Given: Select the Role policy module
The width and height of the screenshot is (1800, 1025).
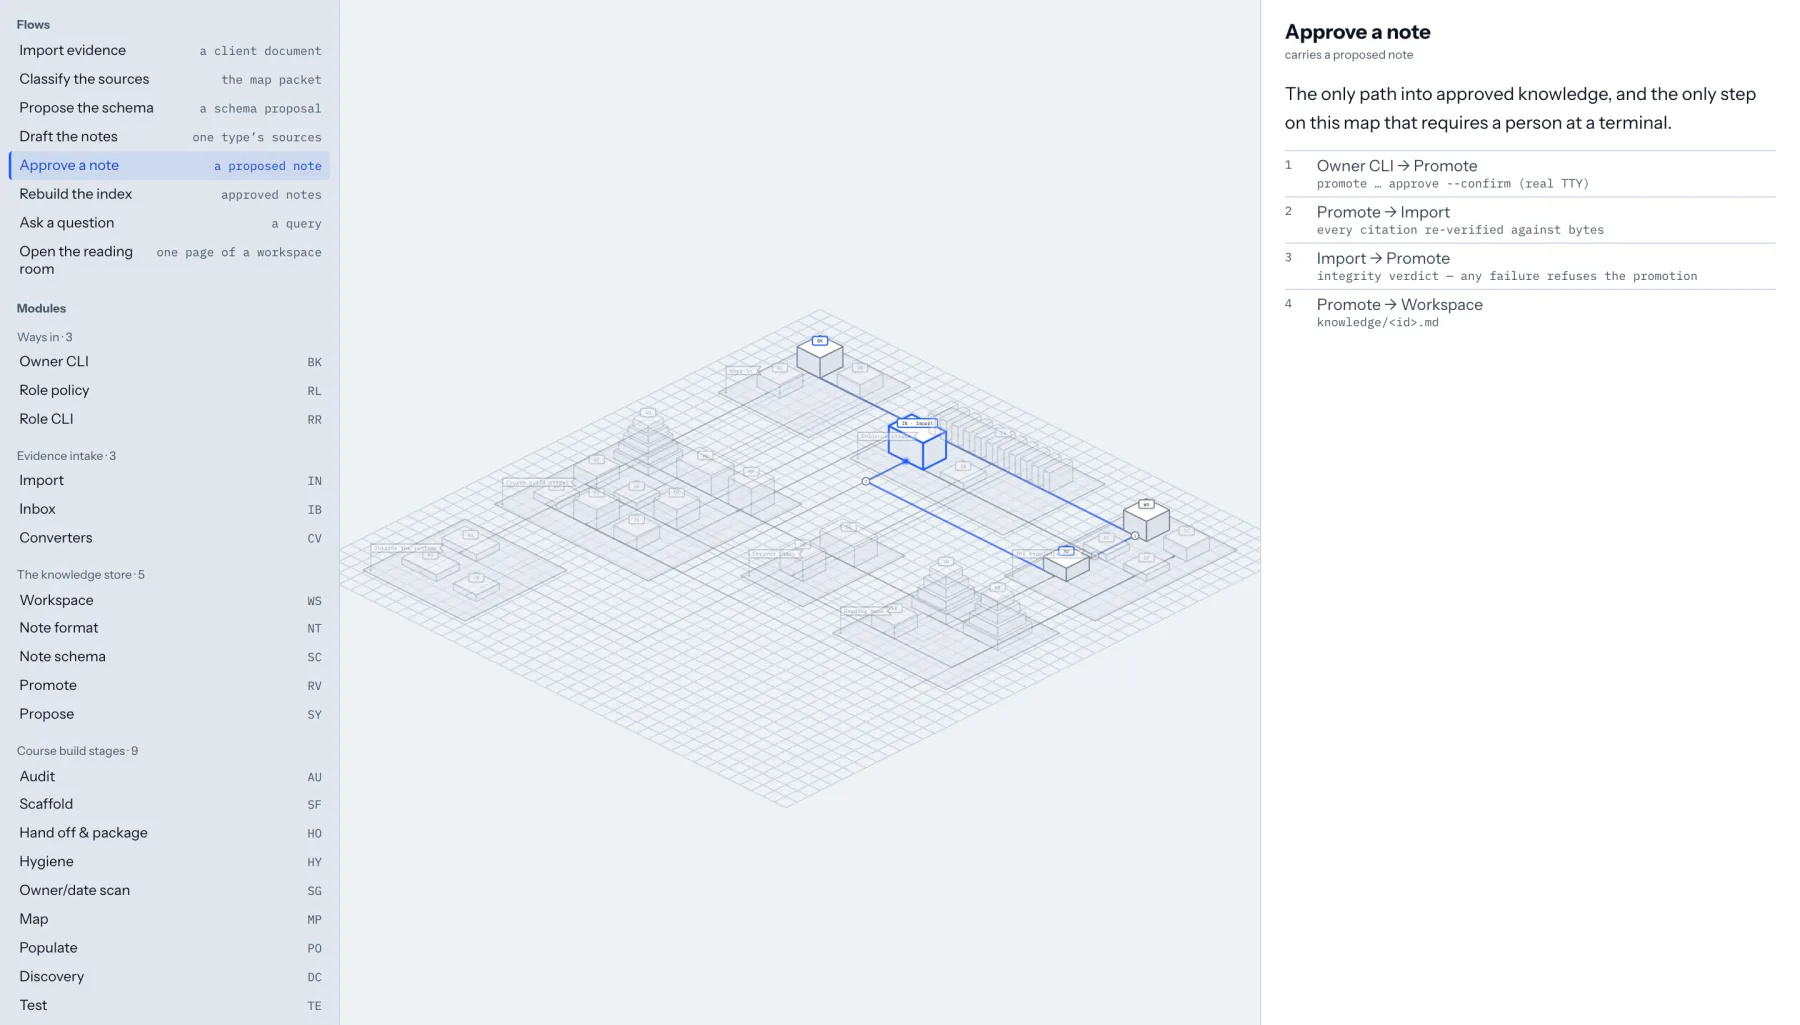Looking at the screenshot, I should pos(169,391).
